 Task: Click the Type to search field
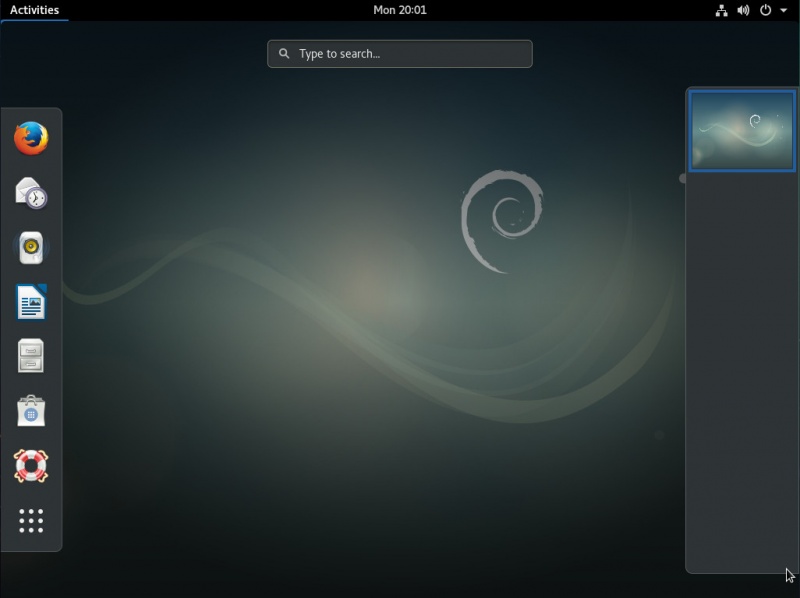(x=399, y=54)
